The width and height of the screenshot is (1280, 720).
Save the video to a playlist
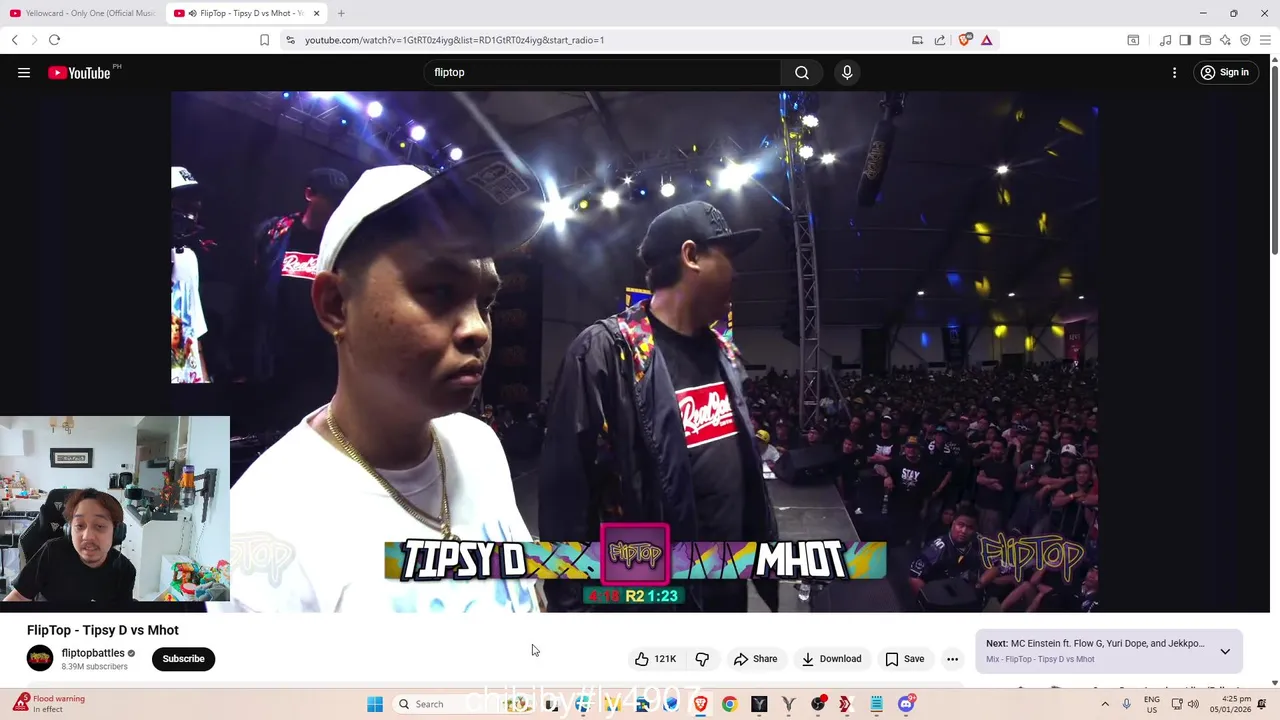tap(904, 658)
